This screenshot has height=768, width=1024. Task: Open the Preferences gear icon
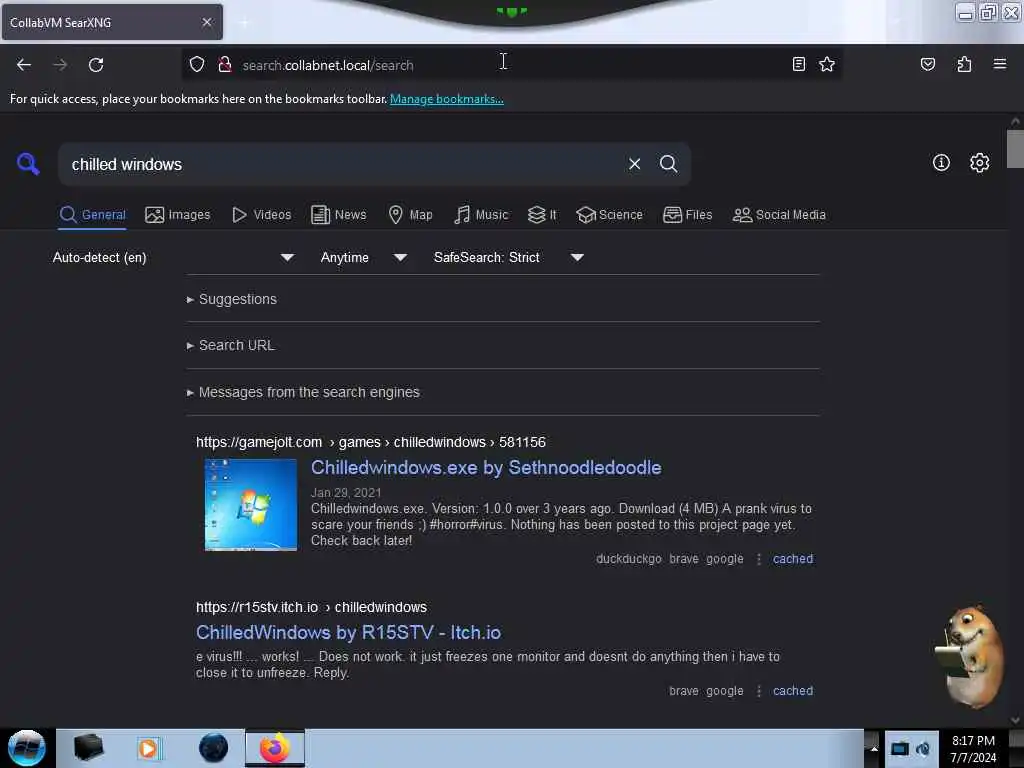pyautogui.click(x=979, y=163)
